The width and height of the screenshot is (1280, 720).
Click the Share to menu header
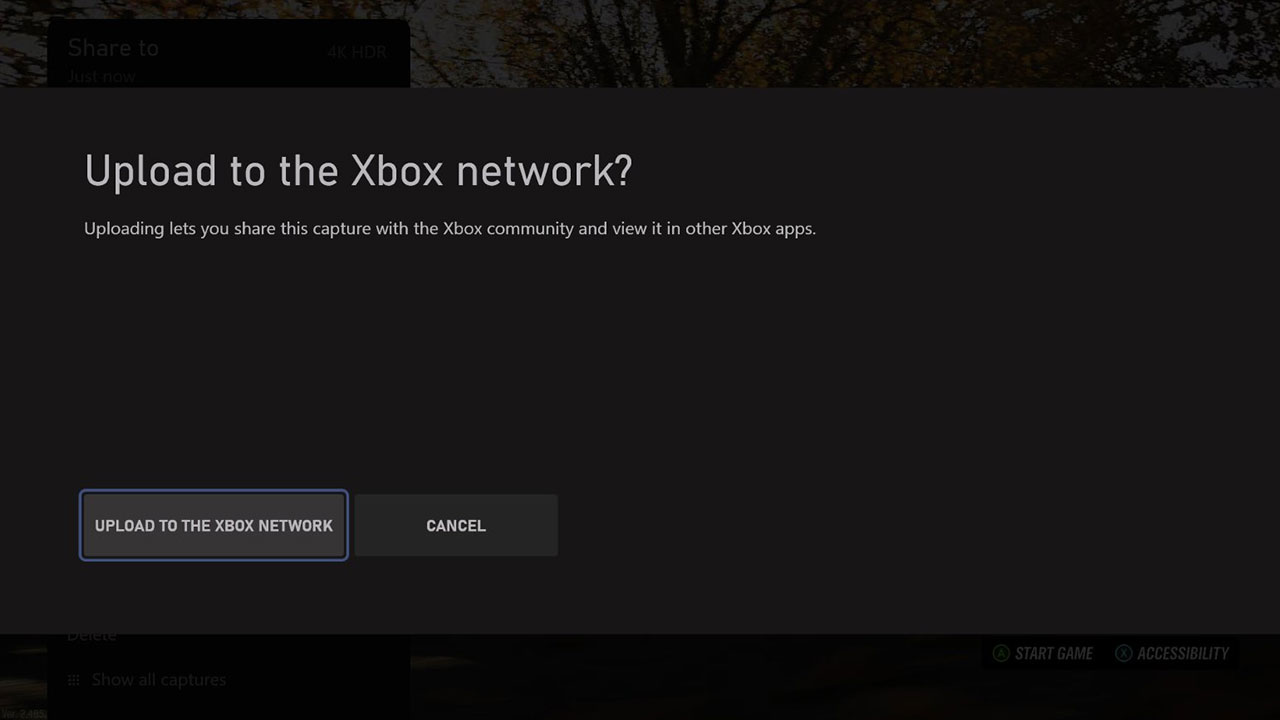112,47
